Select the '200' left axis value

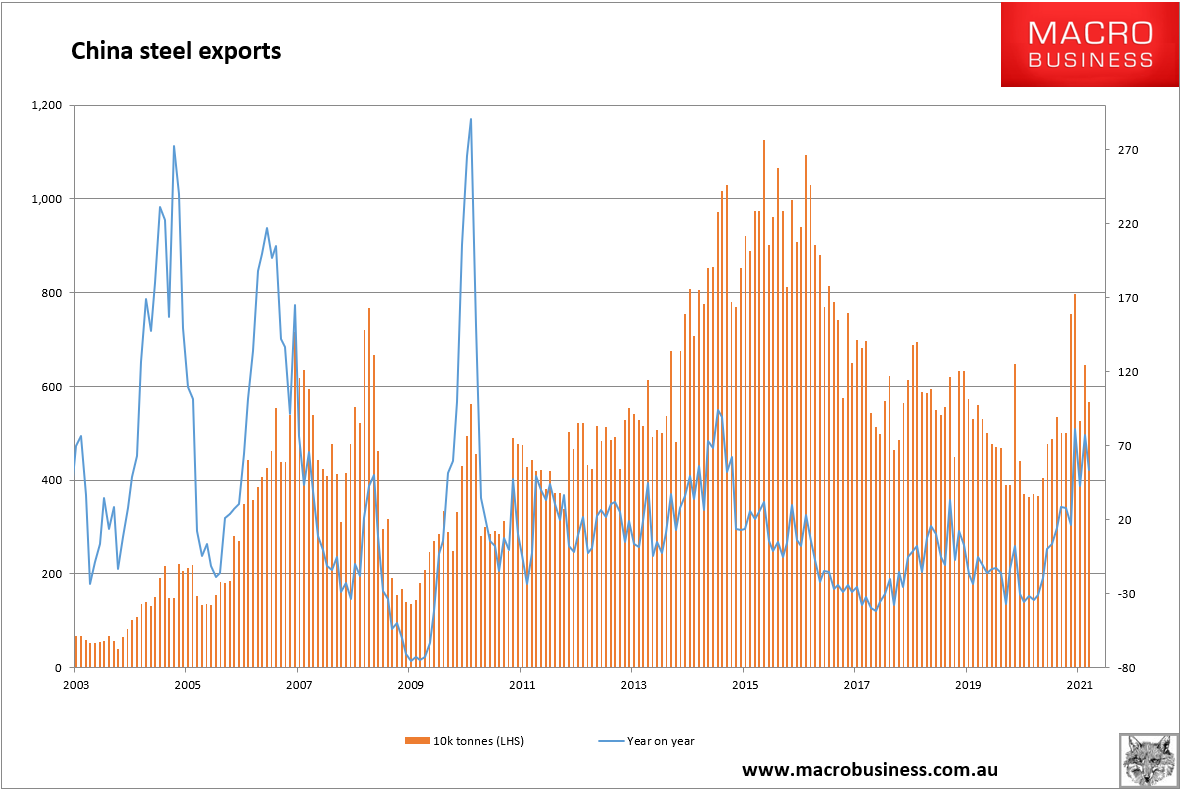(x=52, y=574)
